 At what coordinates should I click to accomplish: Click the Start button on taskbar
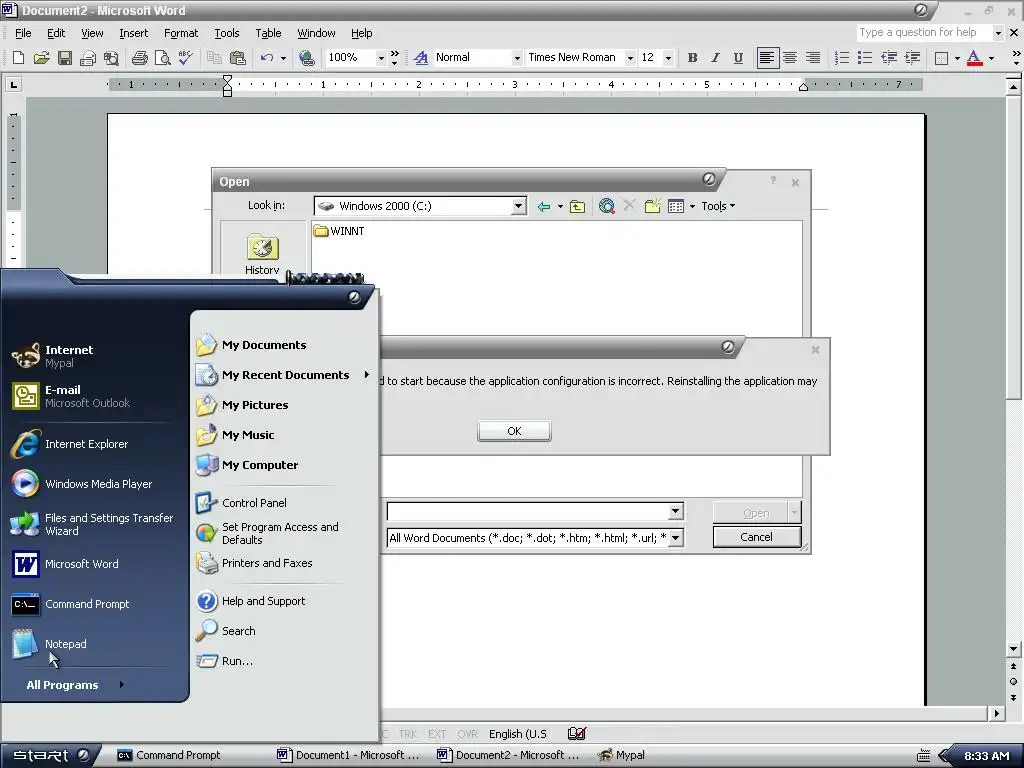click(50, 755)
